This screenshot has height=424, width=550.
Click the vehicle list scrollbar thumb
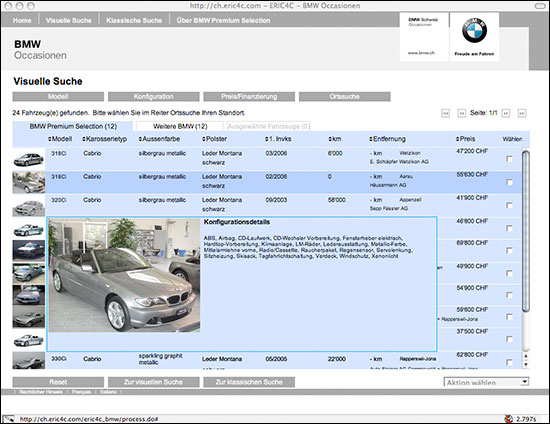525,231
